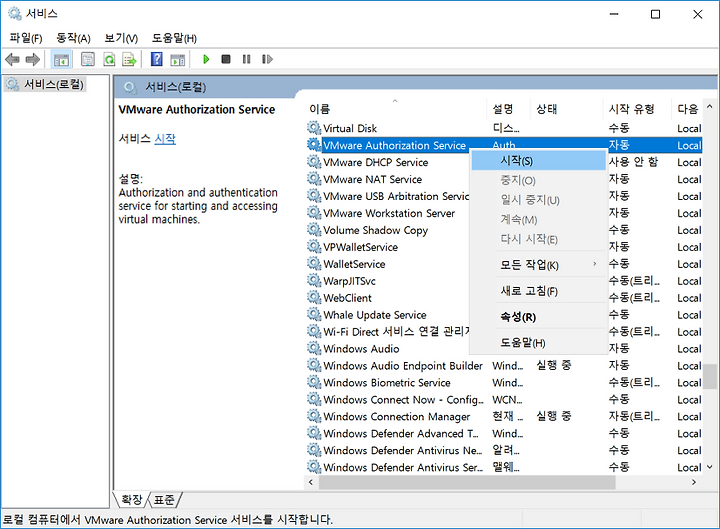
Task: Click the Forward arrow toolbar icon
Action: coord(33,59)
